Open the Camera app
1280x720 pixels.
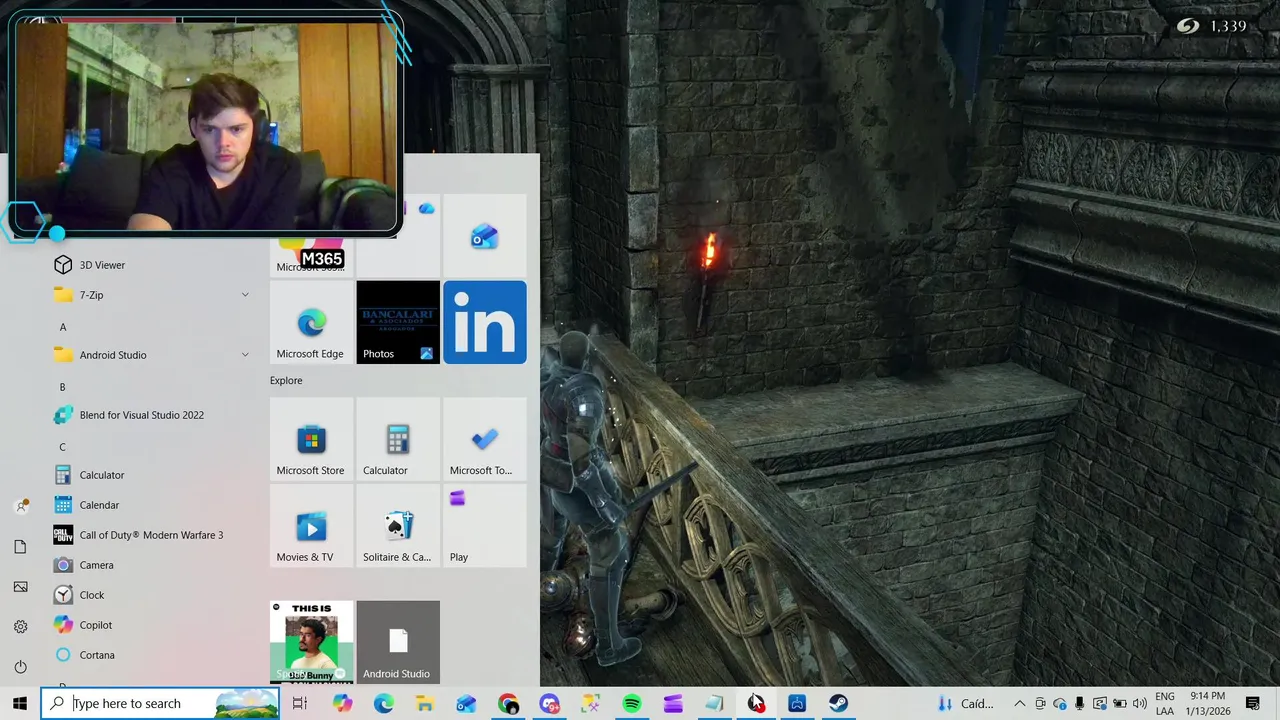point(150,565)
